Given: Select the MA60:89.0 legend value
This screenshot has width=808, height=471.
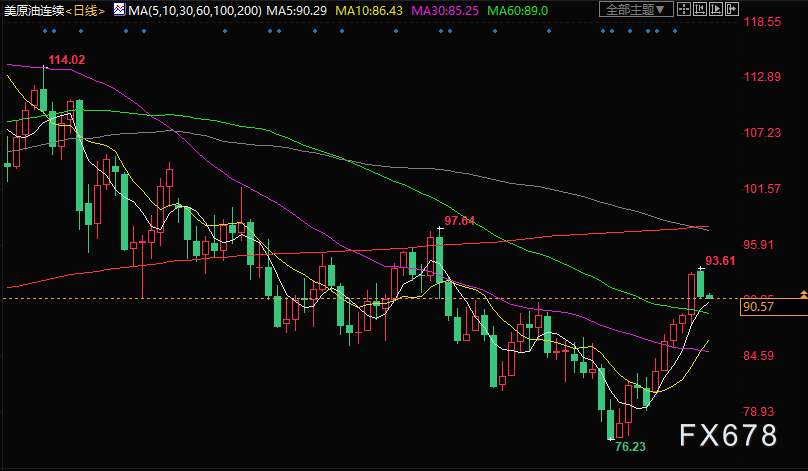Looking at the screenshot, I should click(x=517, y=10).
